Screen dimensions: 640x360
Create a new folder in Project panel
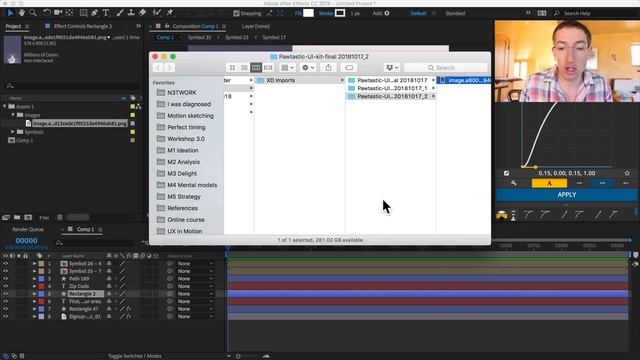(17, 218)
